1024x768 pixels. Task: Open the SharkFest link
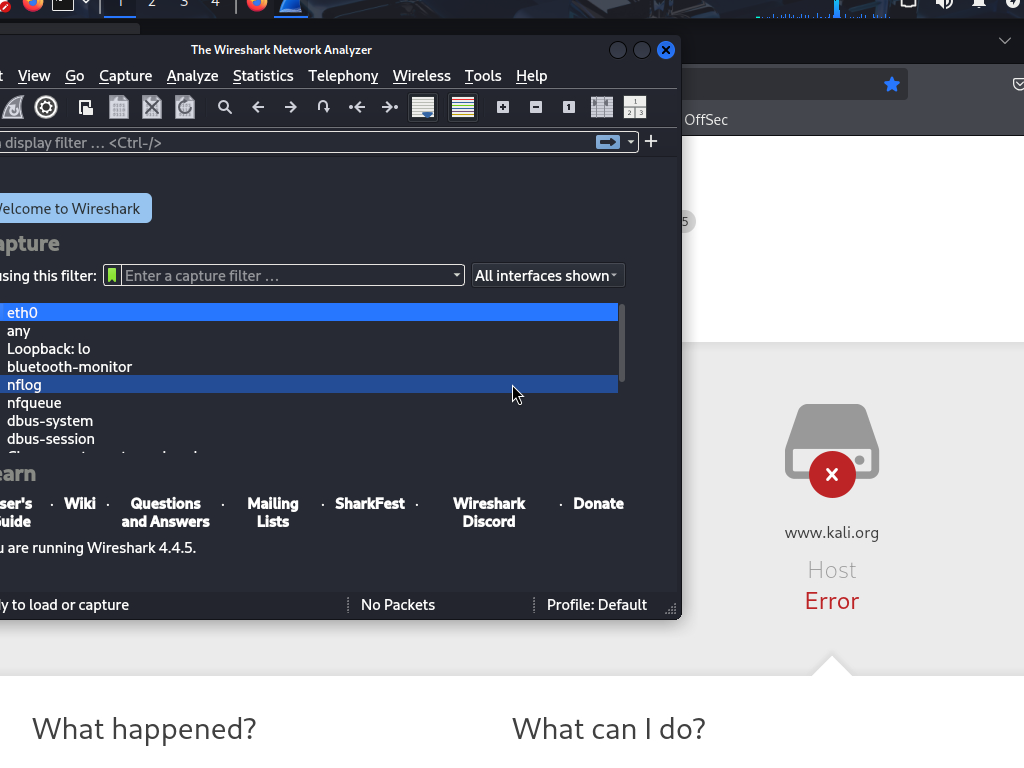370,504
